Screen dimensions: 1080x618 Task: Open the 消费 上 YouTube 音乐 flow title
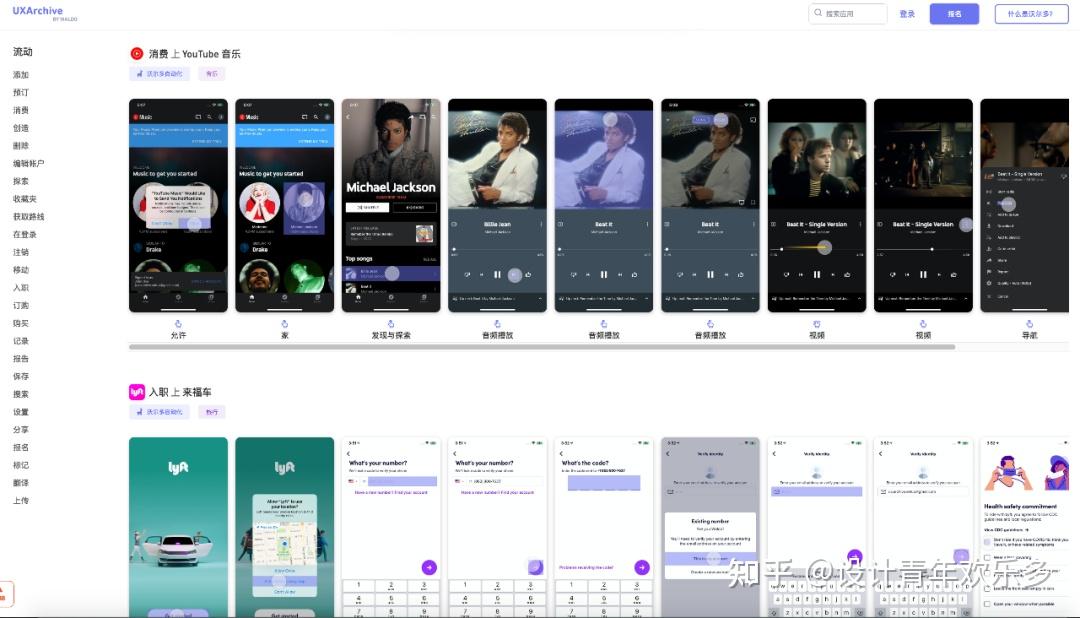(x=194, y=54)
